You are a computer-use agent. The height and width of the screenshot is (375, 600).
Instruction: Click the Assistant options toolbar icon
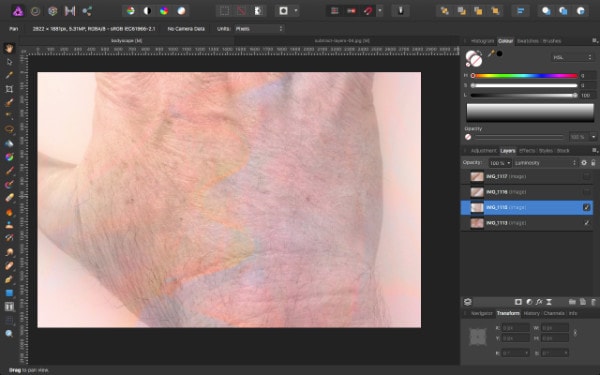point(400,11)
